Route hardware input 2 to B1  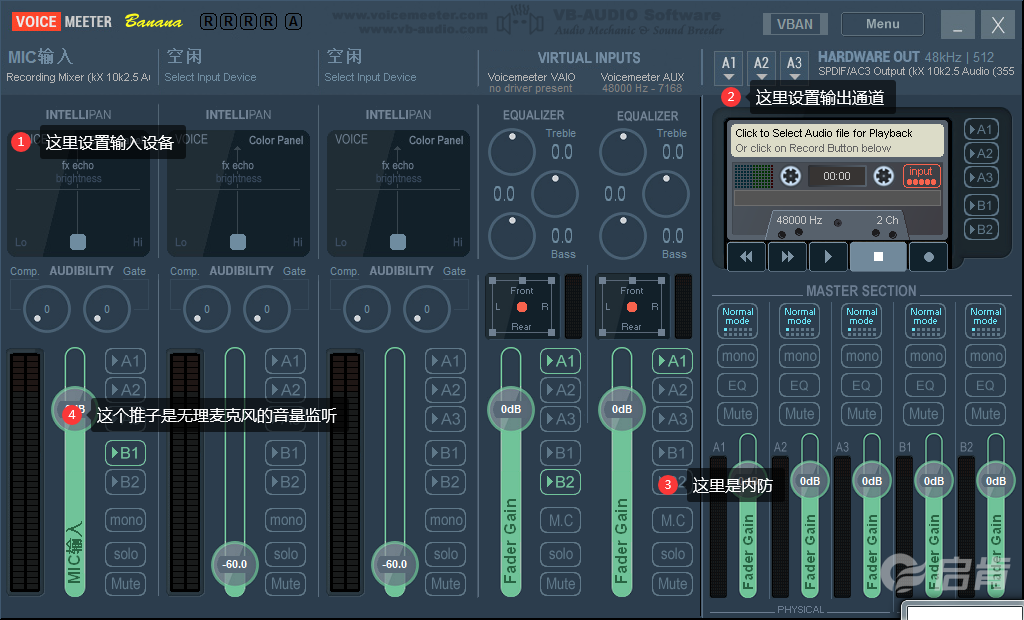click(285, 453)
